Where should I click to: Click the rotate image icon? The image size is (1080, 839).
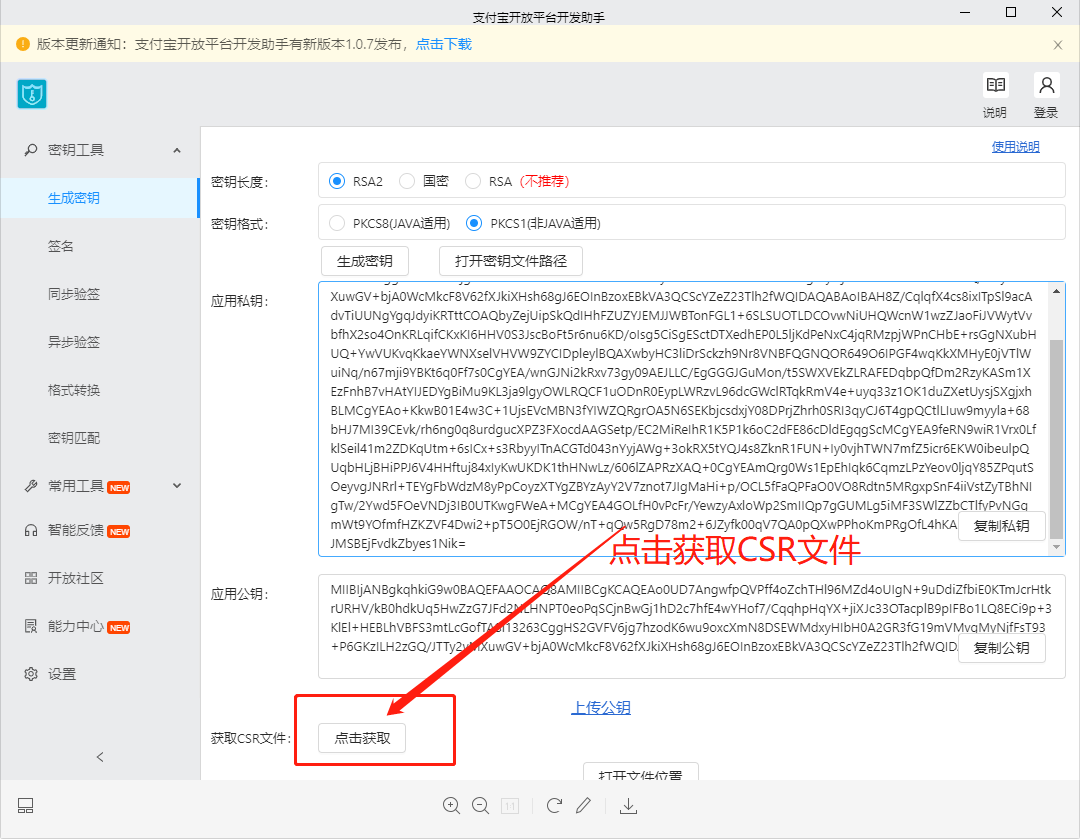(x=554, y=806)
